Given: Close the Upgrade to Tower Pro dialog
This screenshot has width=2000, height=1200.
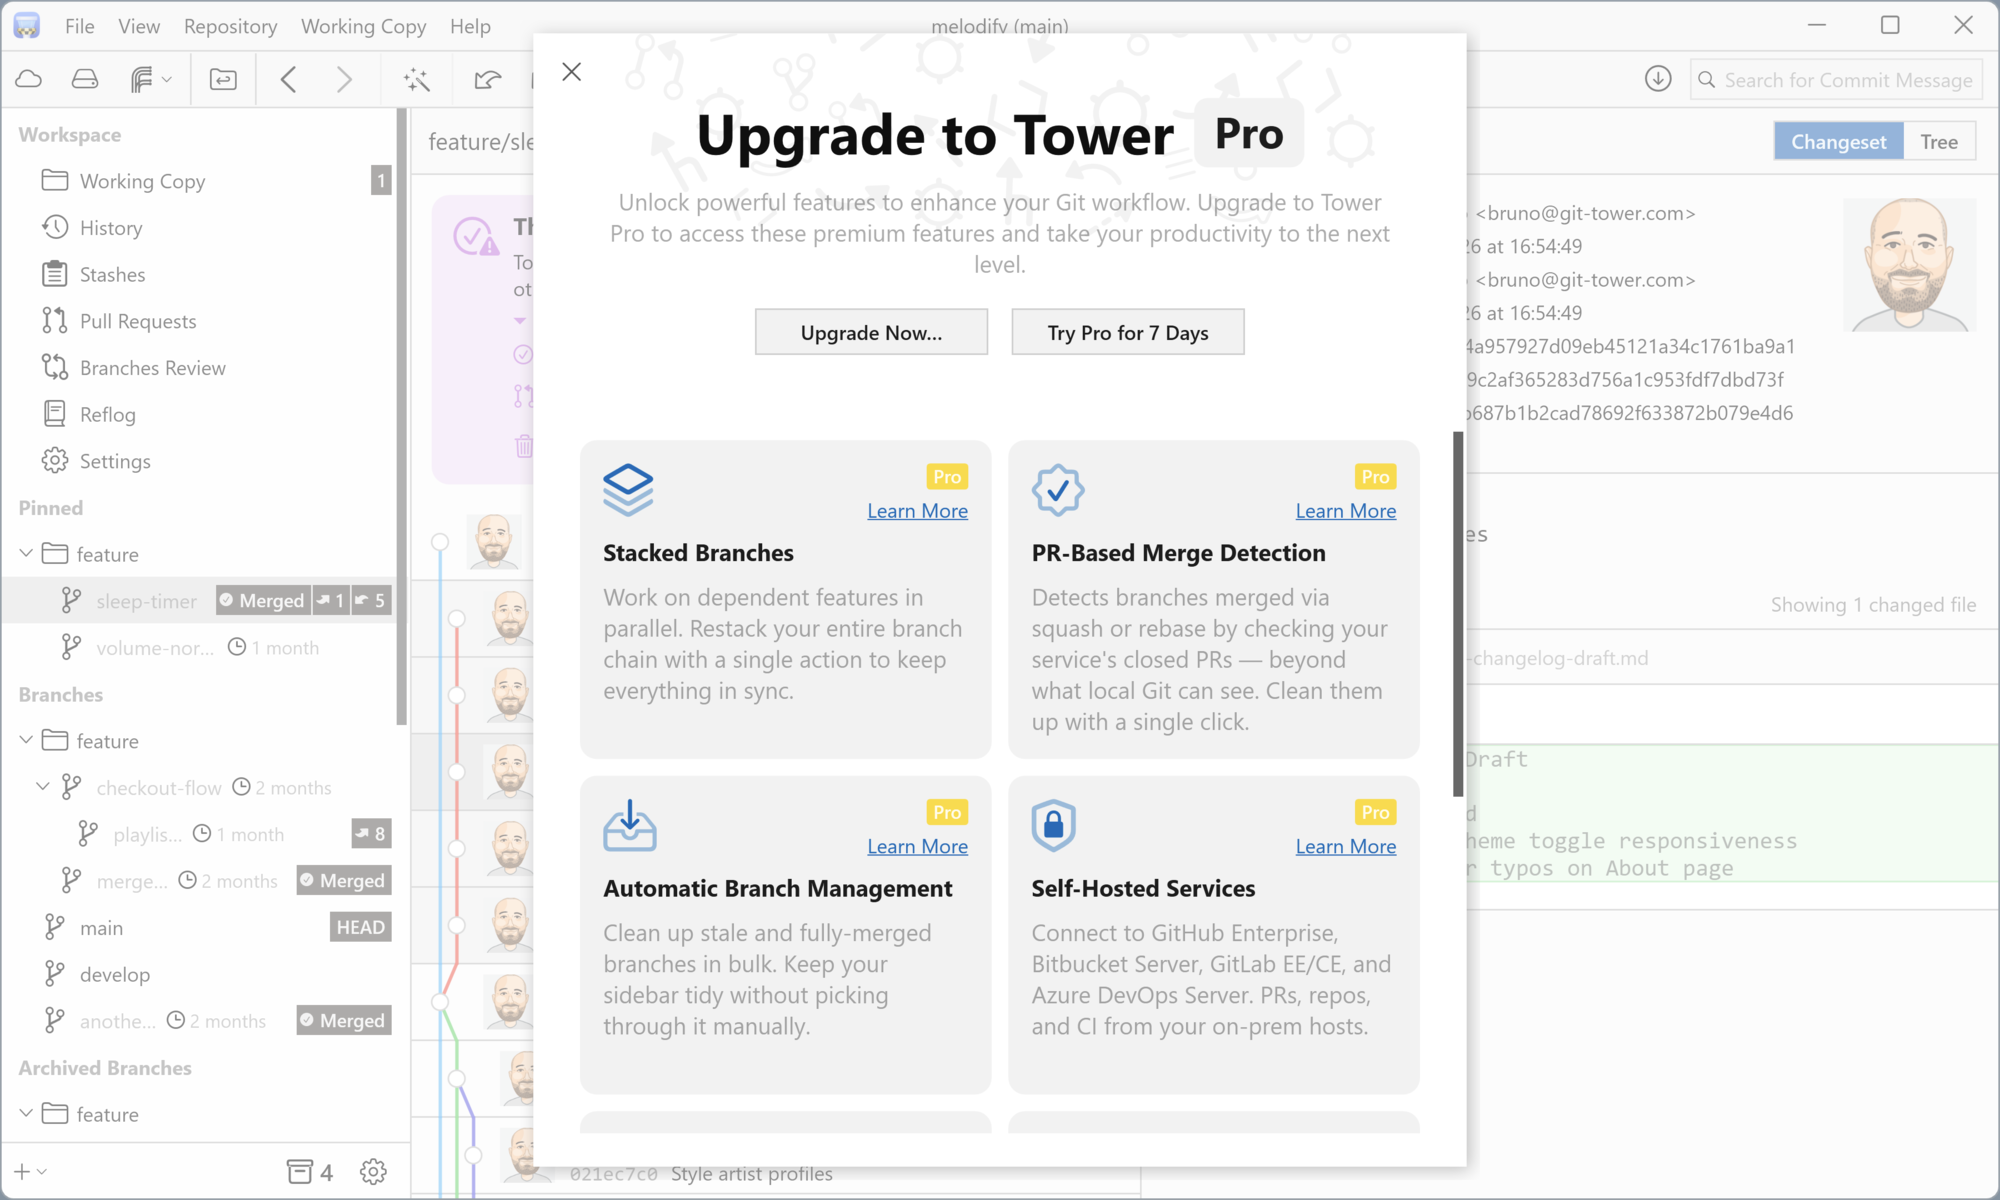Looking at the screenshot, I should [x=571, y=71].
